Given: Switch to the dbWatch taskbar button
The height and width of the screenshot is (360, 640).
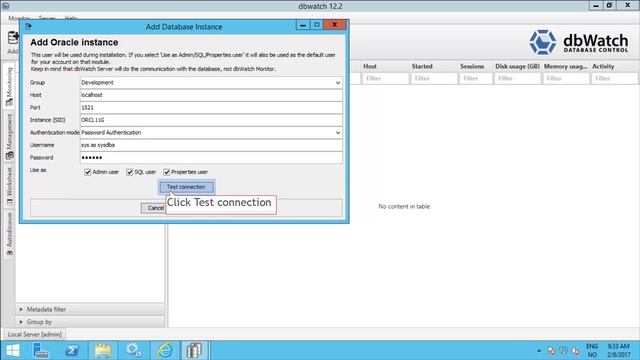Looking at the screenshot, I should (195, 350).
